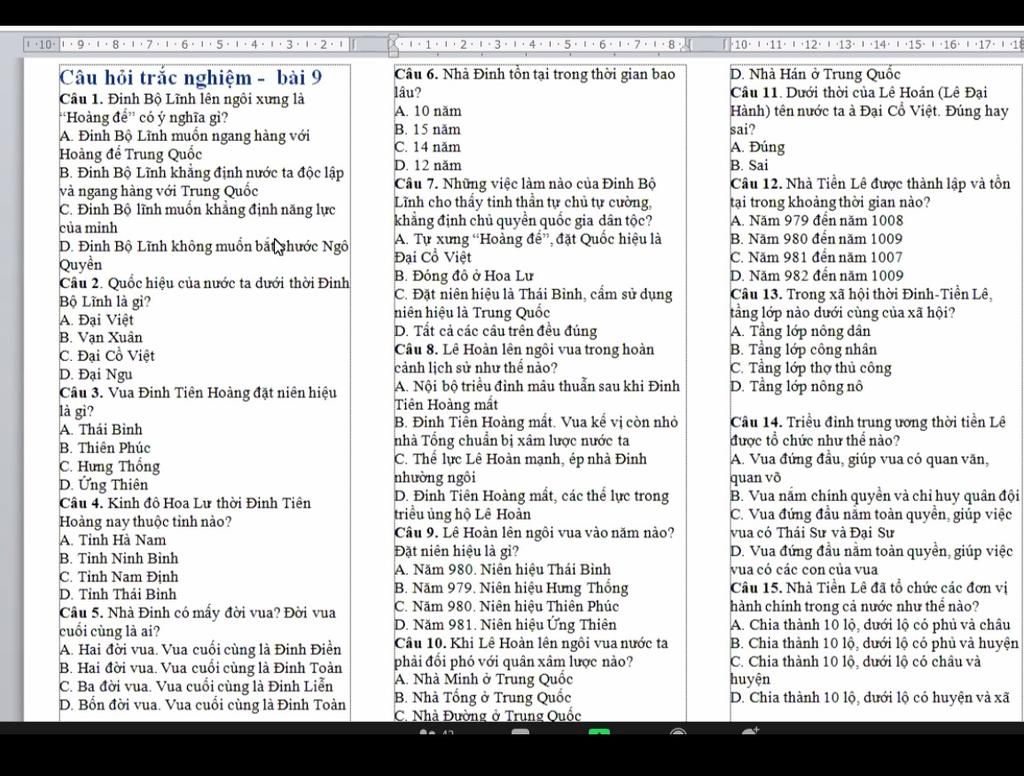The image size is (1024, 776).
Task: Click 'Câu 7' question label
Action: (417, 184)
